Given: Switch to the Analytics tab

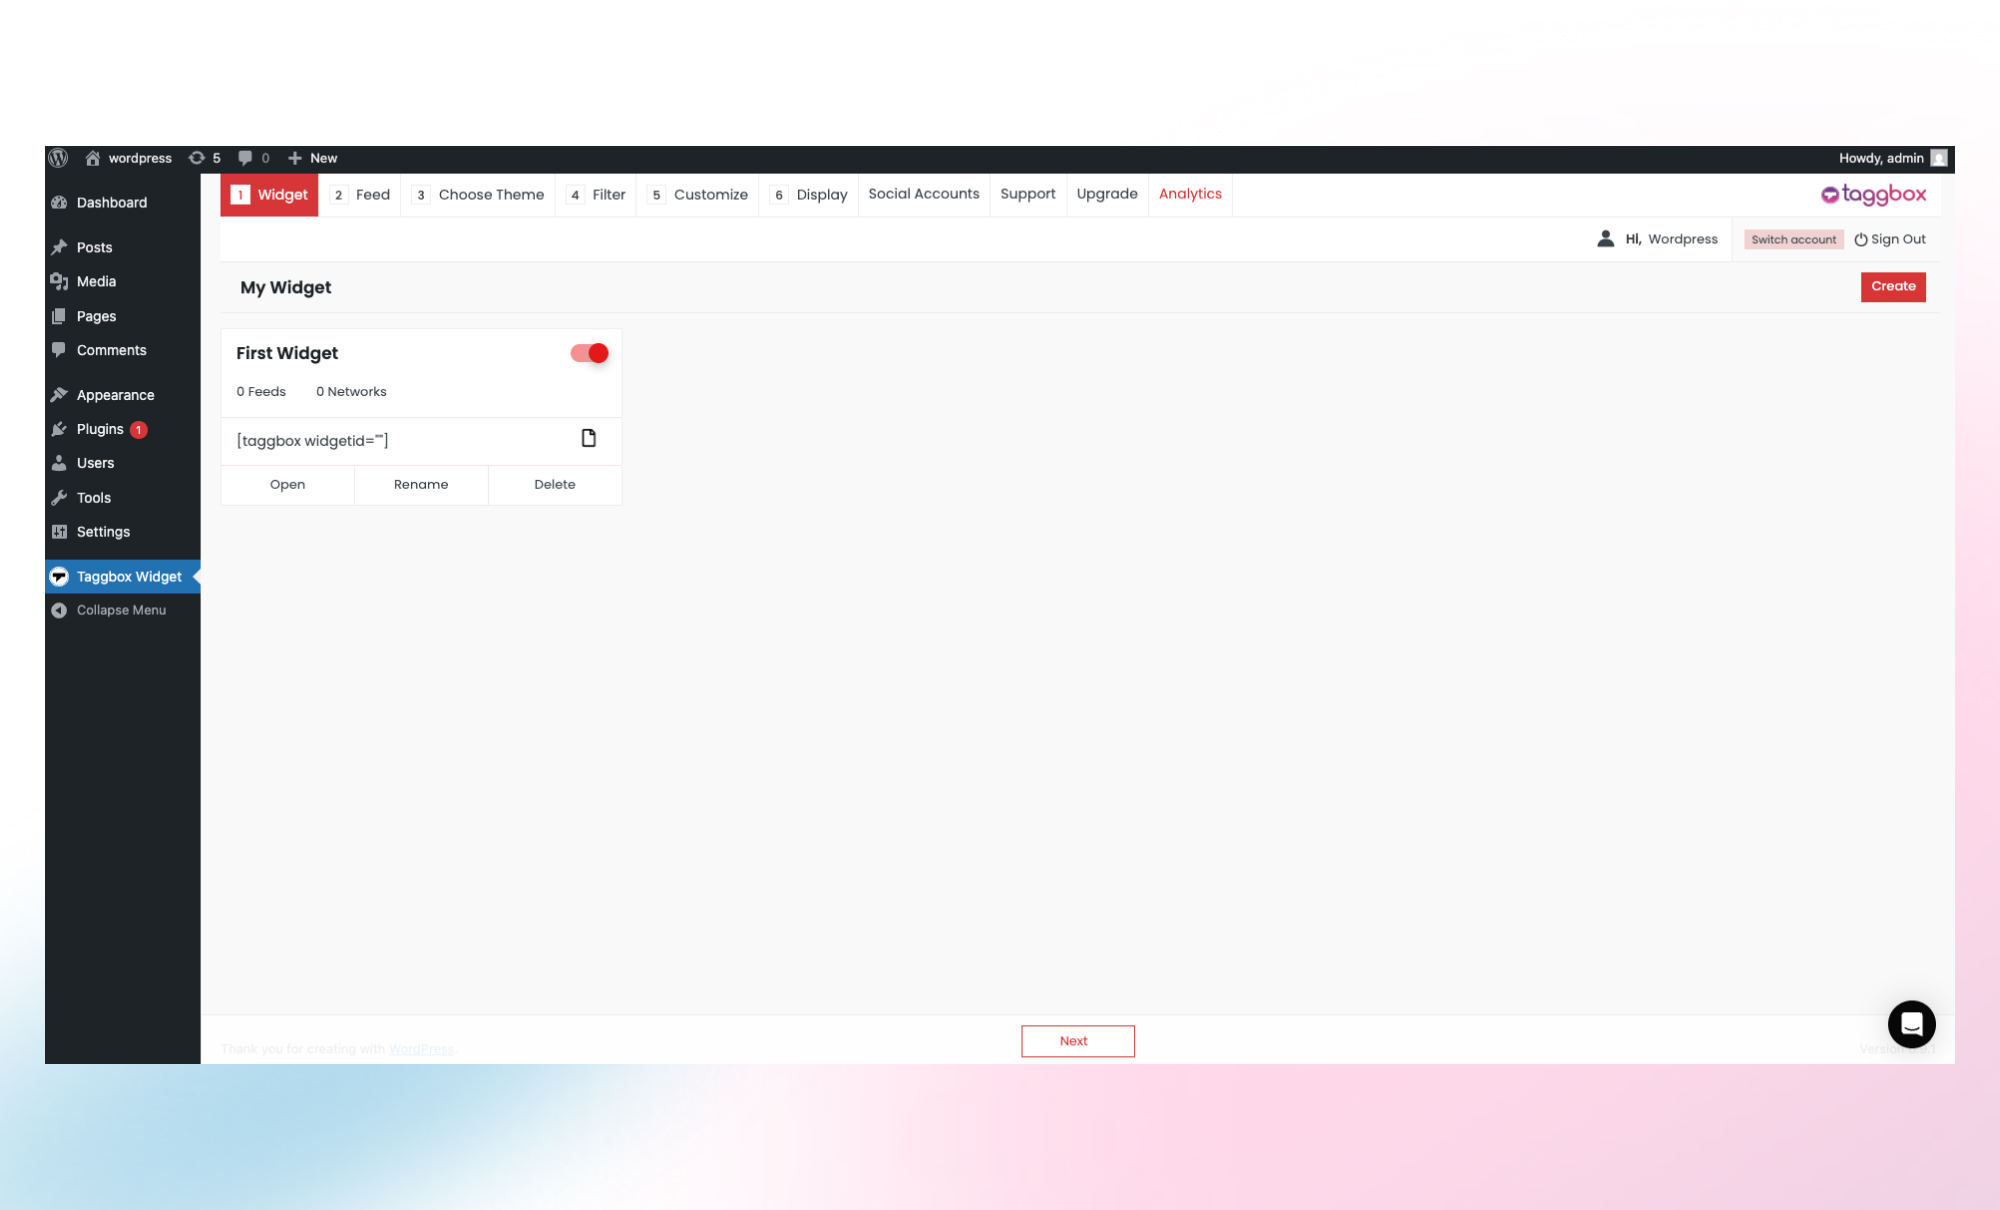Looking at the screenshot, I should click(1190, 194).
